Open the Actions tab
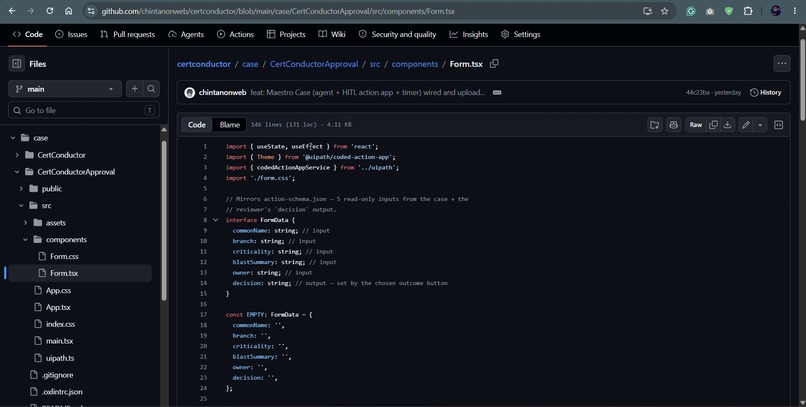The image size is (806, 407). pyautogui.click(x=235, y=34)
